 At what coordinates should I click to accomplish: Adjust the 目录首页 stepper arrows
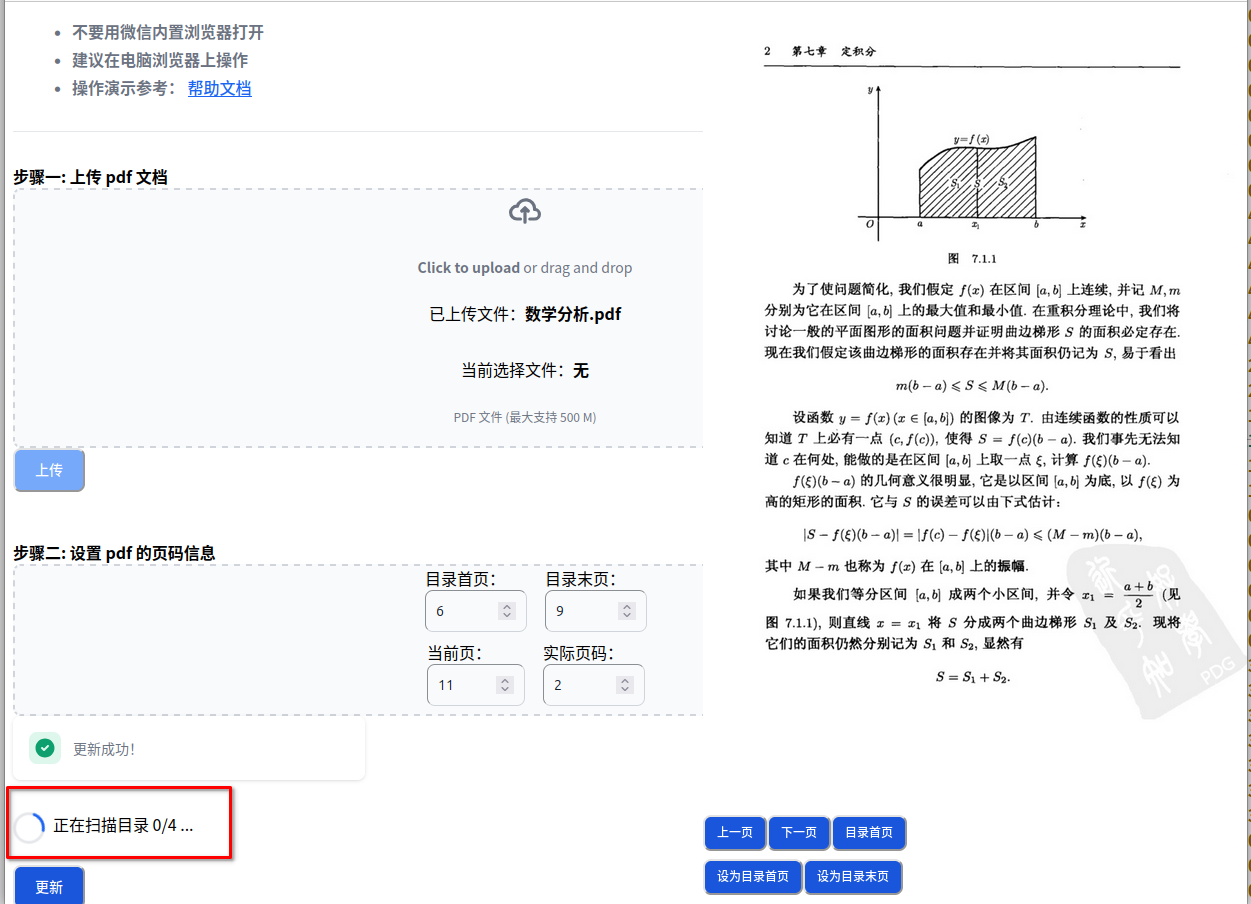tap(507, 611)
